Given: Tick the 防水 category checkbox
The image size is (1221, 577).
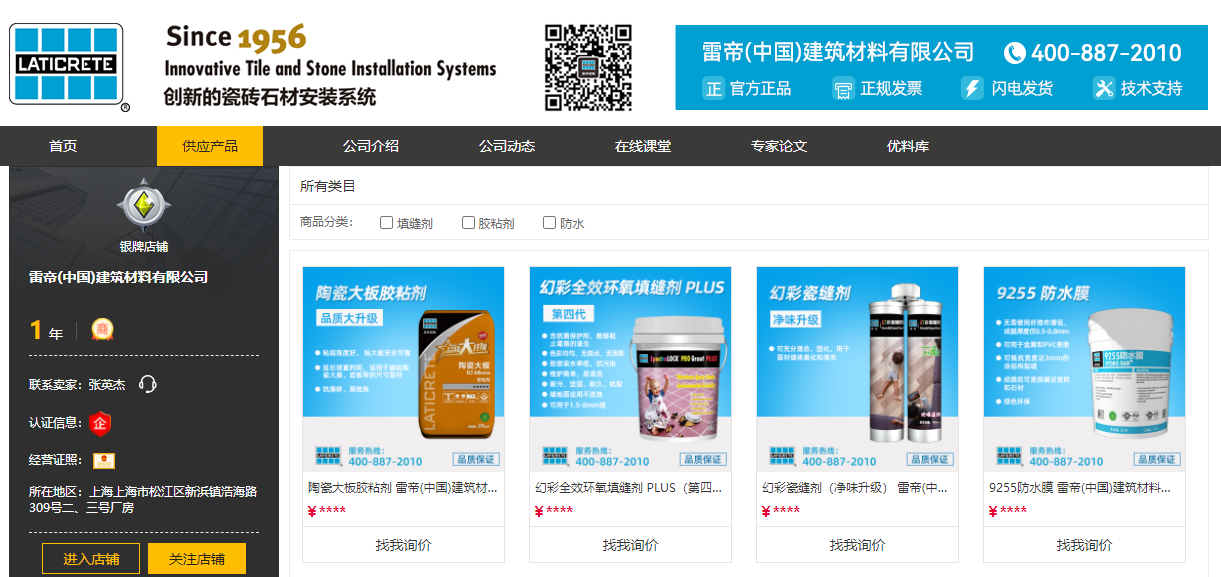Looking at the screenshot, I should pyautogui.click(x=549, y=223).
